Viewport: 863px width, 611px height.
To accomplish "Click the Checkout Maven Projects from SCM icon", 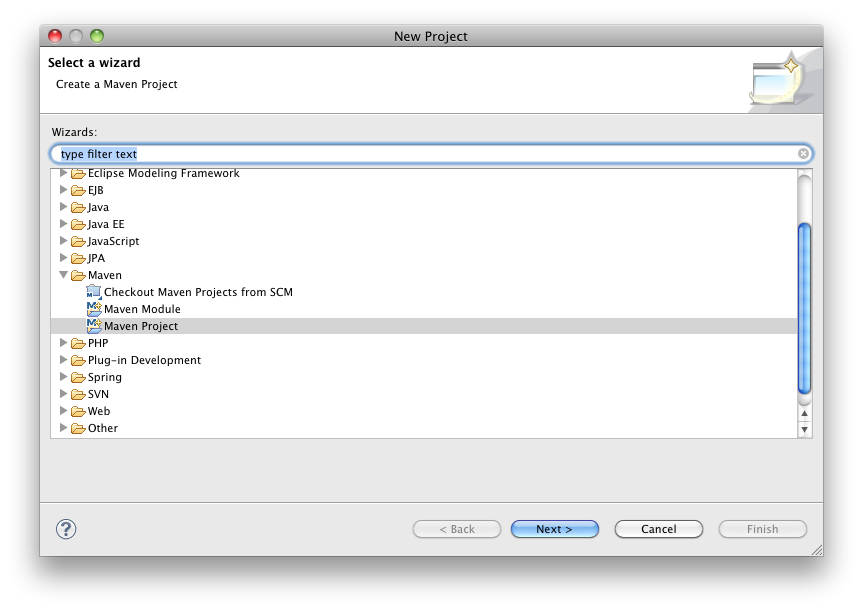I will point(94,292).
